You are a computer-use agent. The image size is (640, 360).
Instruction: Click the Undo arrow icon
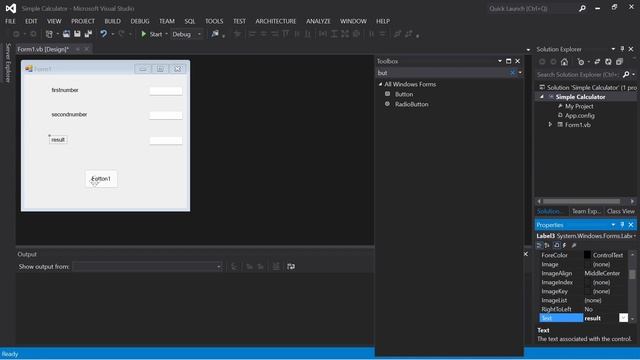[104, 34]
